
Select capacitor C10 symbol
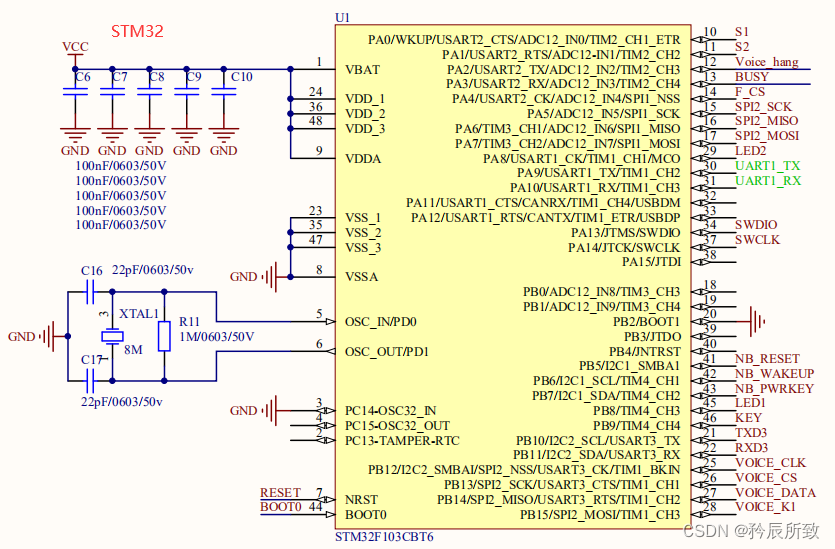pyautogui.click(x=224, y=92)
